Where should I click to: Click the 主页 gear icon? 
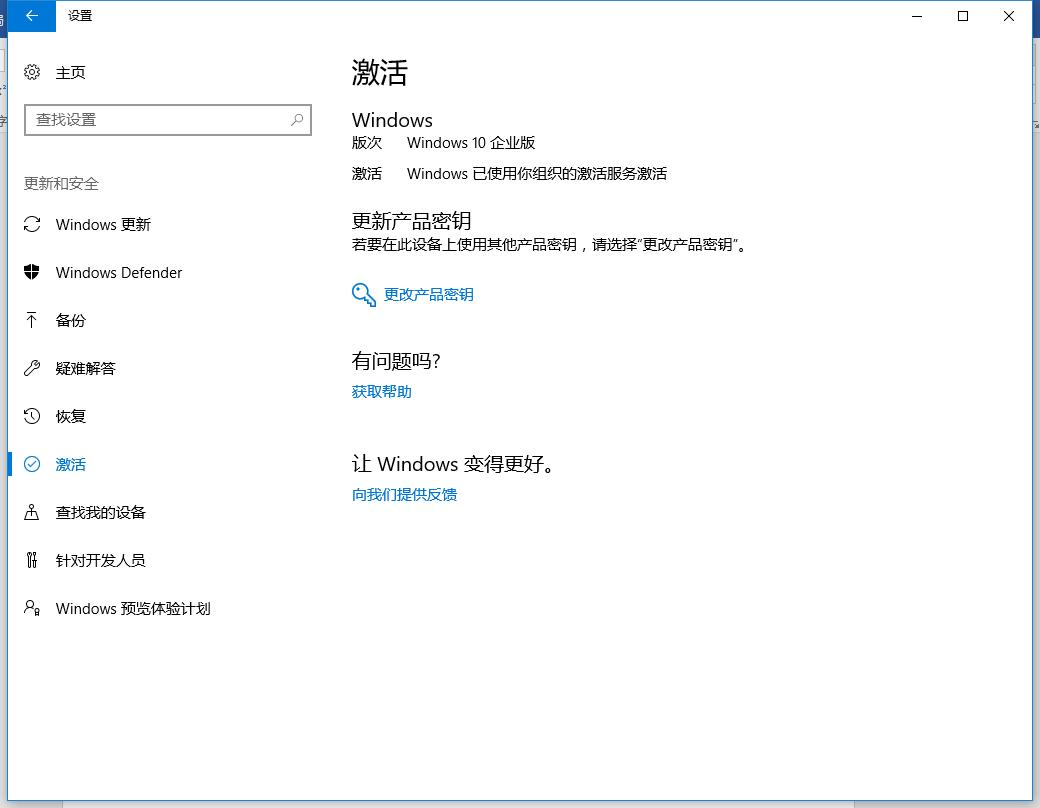[x=31, y=72]
